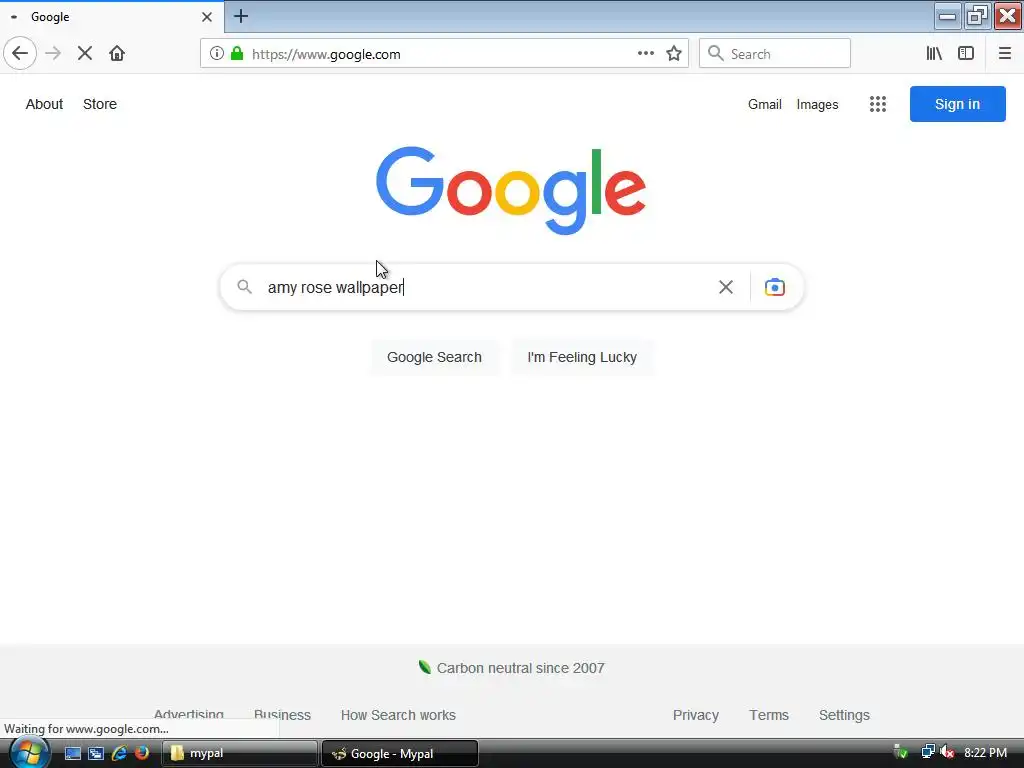Launch Firefox from quick launch
This screenshot has width=1024, height=768.
[x=142, y=753]
